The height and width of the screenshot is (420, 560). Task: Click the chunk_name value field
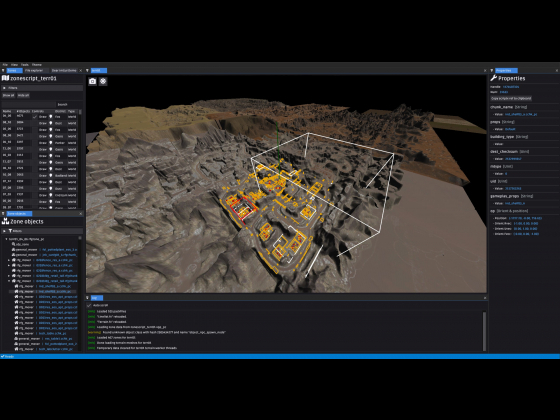[520, 114]
